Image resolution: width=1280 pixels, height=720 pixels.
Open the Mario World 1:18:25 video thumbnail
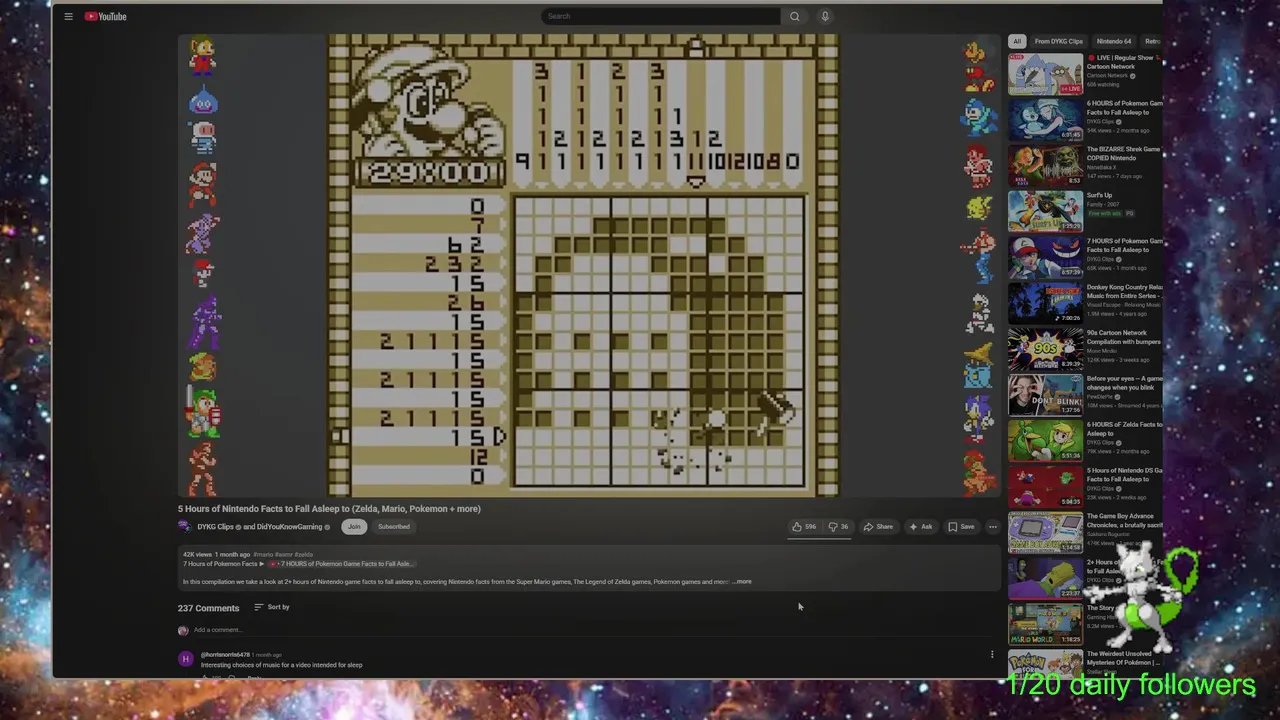tap(1045, 626)
